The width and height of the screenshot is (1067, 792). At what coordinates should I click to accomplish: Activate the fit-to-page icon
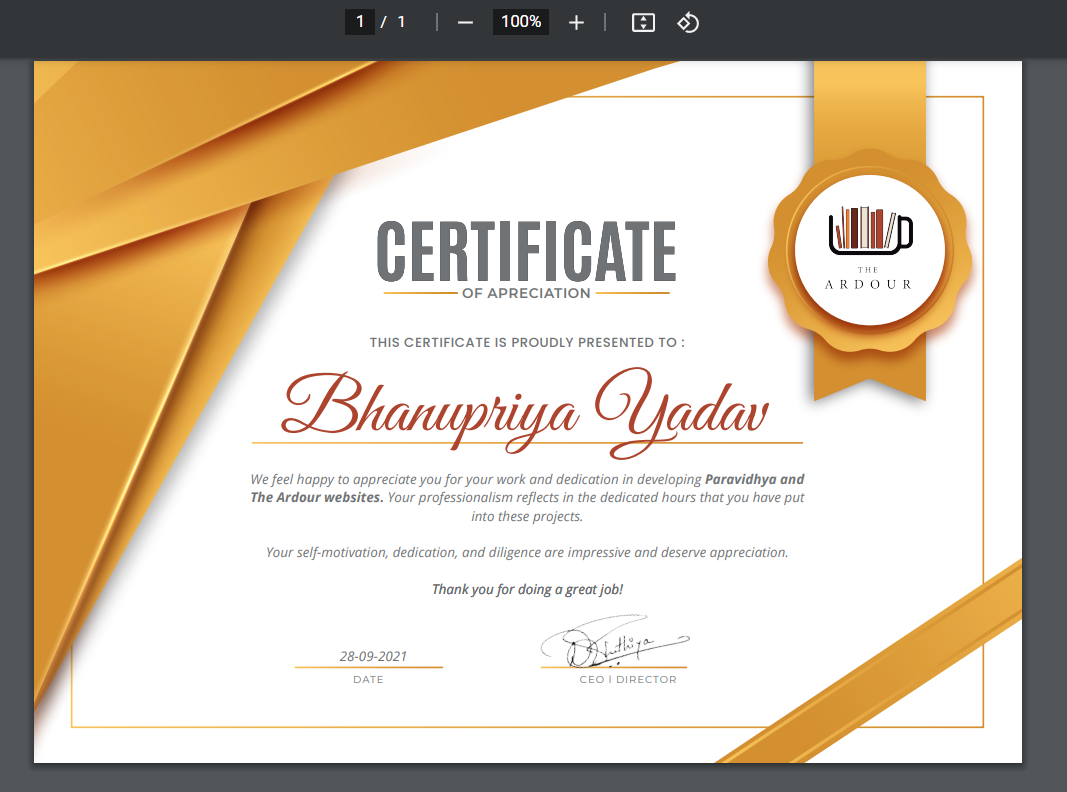pos(642,21)
